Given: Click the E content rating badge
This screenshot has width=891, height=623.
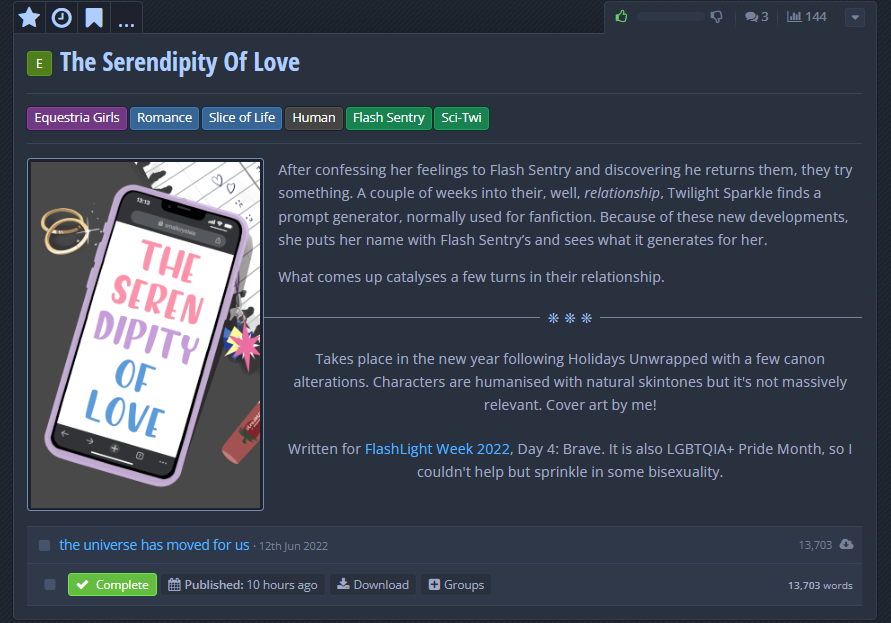Looking at the screenshot, I should (39, 63).
